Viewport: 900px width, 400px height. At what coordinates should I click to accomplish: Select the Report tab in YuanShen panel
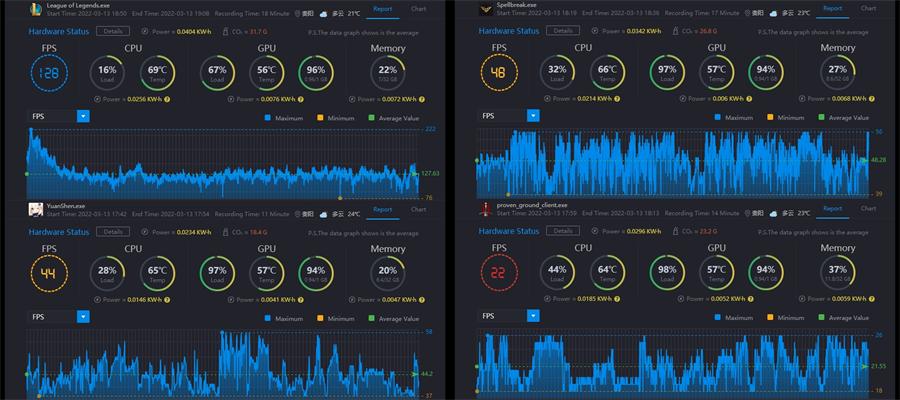click(382, 209)
